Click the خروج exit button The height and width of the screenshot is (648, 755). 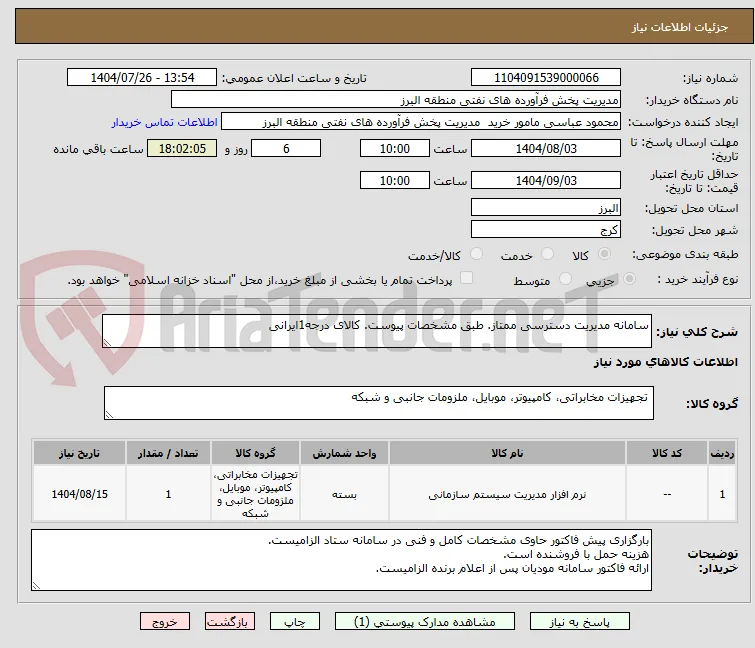coord(165,622)
